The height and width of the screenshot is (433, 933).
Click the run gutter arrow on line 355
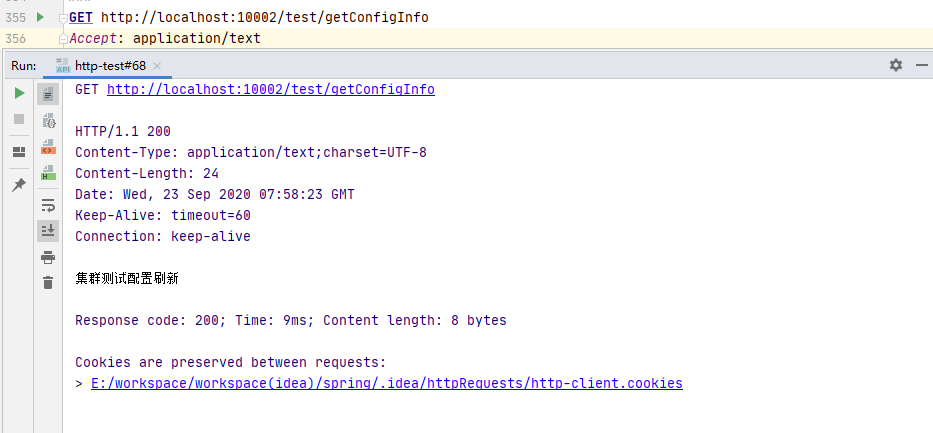click(39, 17)
